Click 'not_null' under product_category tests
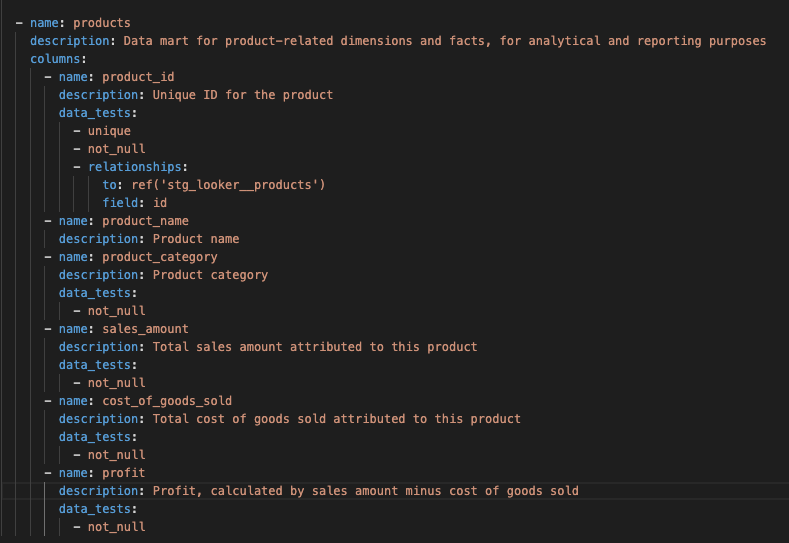The image size is (789, 543). [x=117, y=311]
